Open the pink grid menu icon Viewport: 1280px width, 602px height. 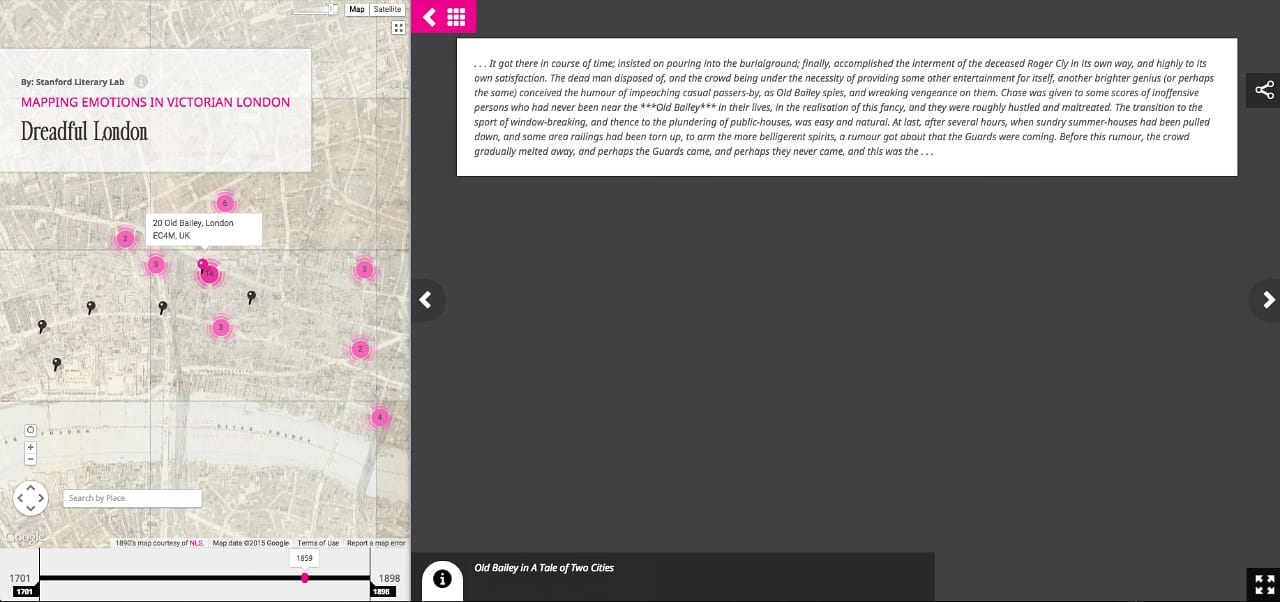[x=456, y=17]
